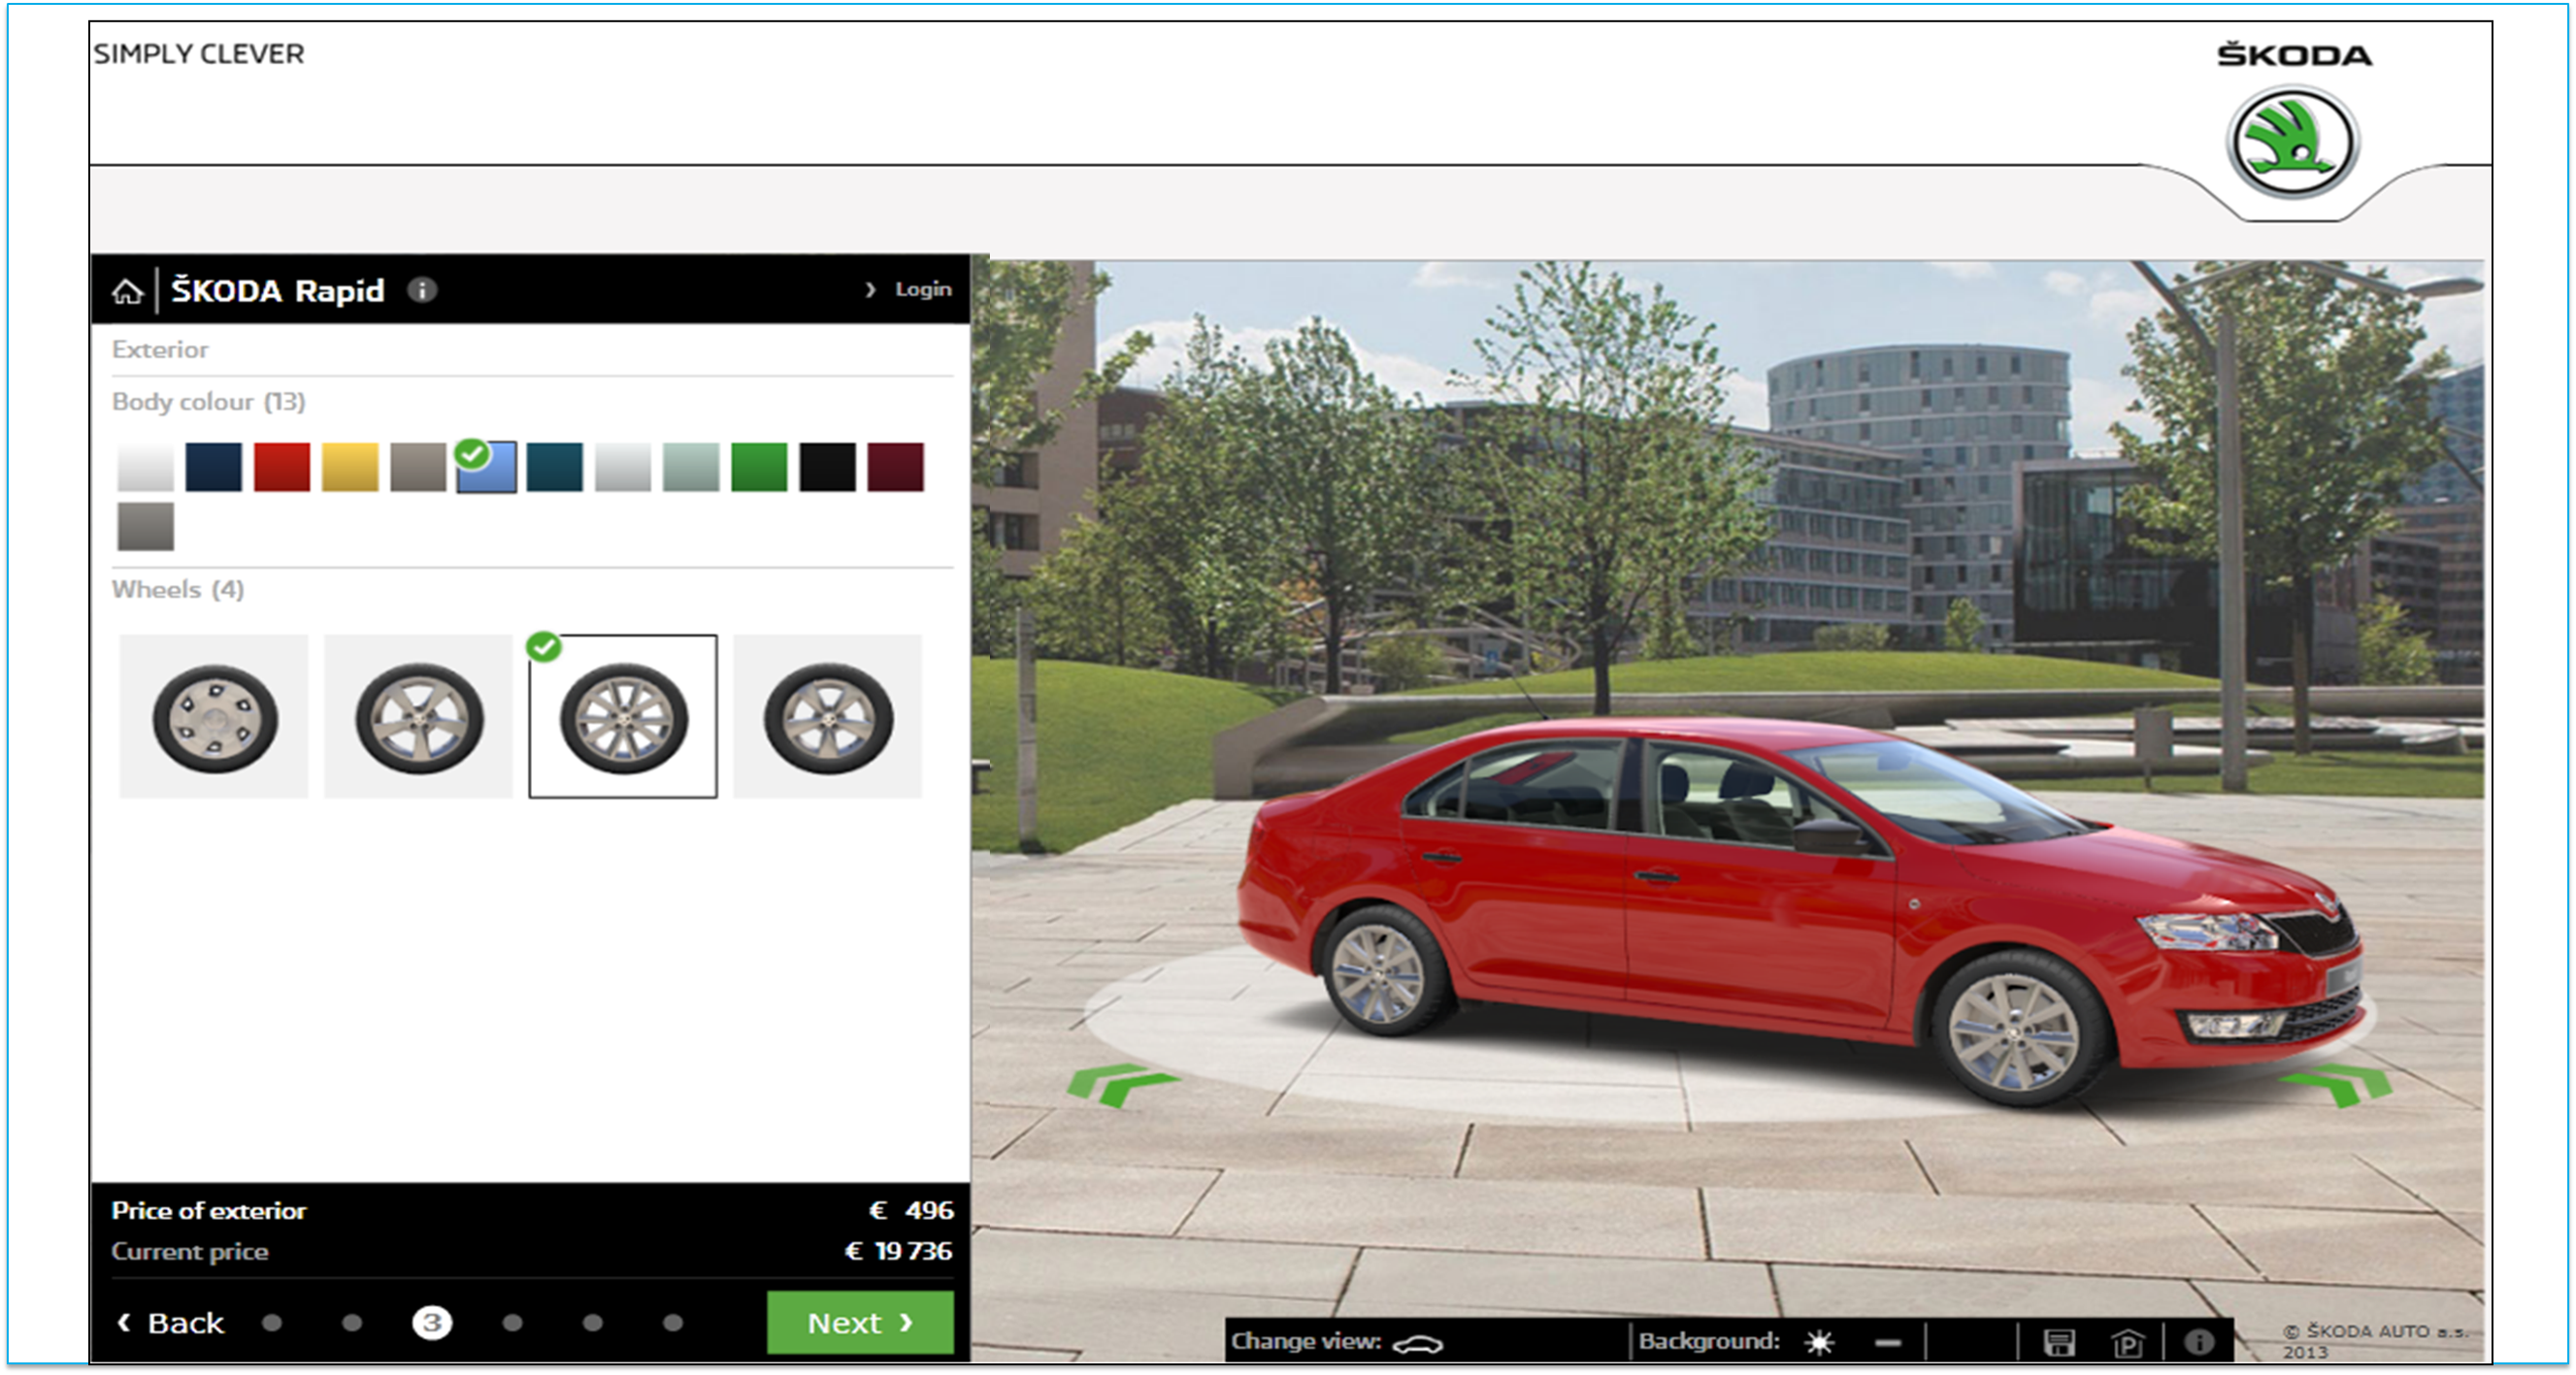Click the Body colour (13) heading

point(209,402)
